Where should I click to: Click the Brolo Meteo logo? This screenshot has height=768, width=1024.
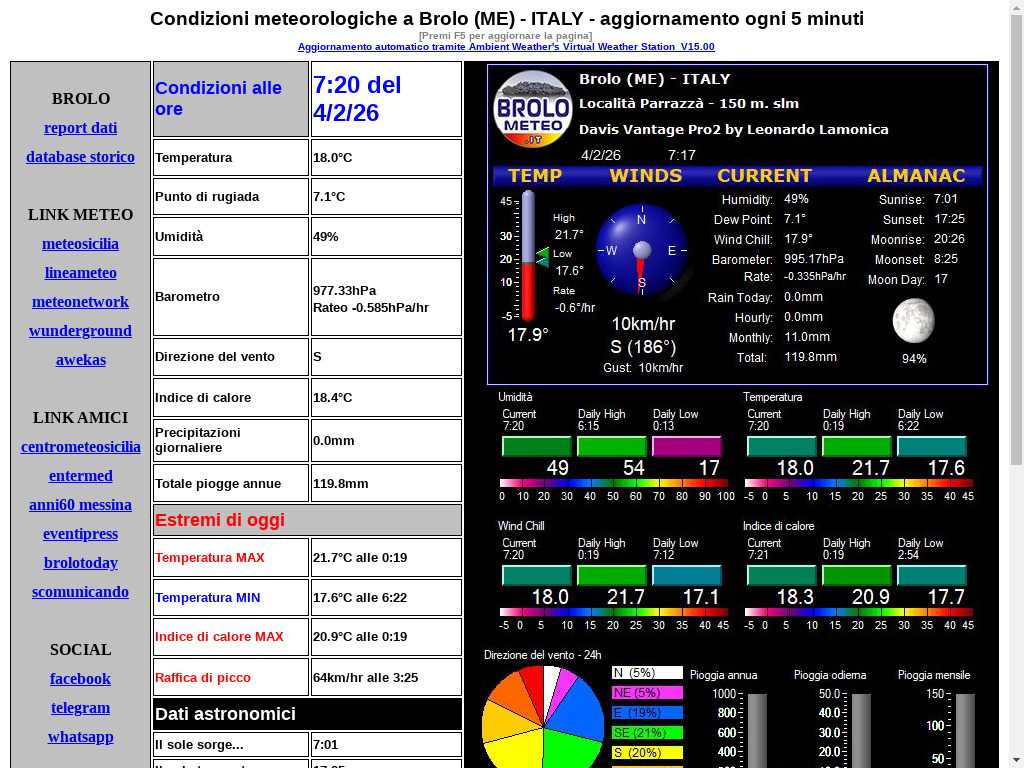(532, 109)
